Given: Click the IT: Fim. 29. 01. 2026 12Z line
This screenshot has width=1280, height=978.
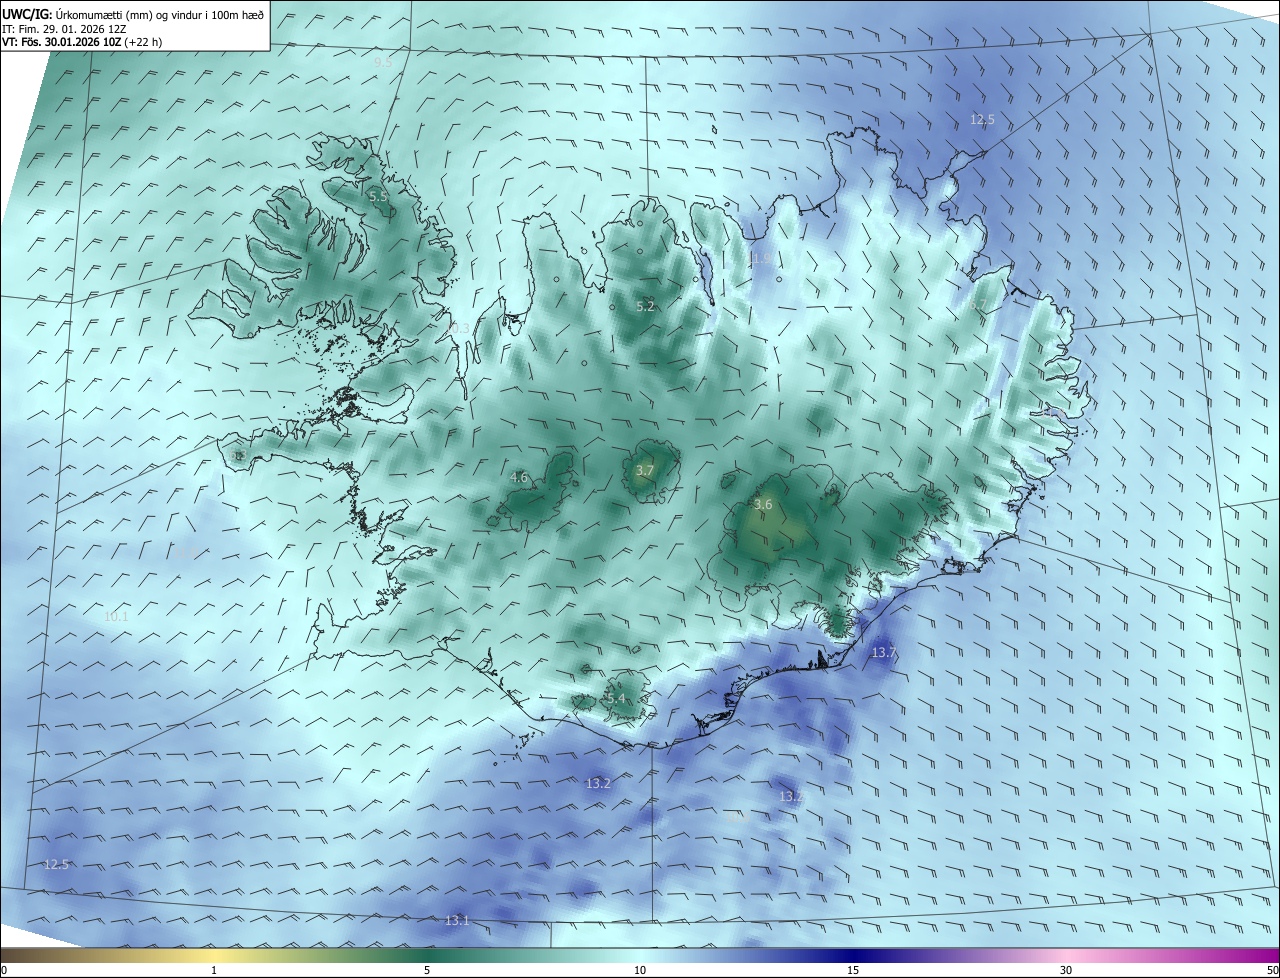Looking at the screenshot, I should [63, 29].
